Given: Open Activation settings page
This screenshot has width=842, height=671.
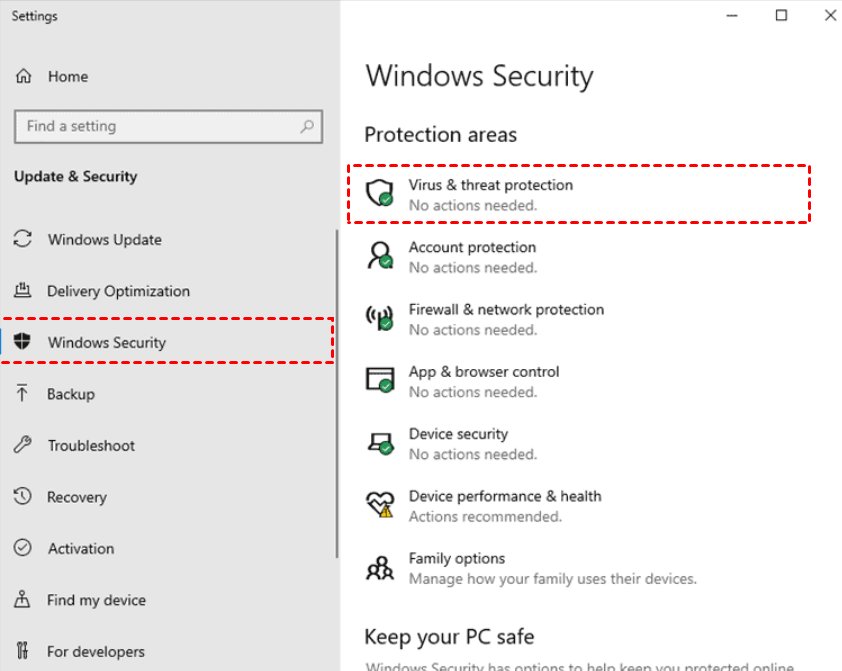Looking at the screenshot, I should click(x=80, y=548).
